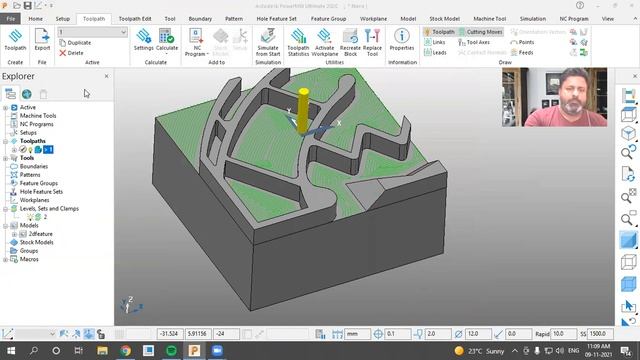Expand the 2dfeature model node
The width and height of the screenshot is (640, 360).
pyautogui.click(x=14, y=234)
